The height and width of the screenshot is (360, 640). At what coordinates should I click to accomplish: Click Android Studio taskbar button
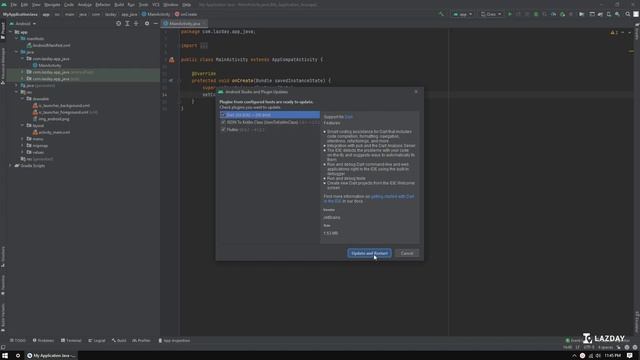(x=51, y=356)
